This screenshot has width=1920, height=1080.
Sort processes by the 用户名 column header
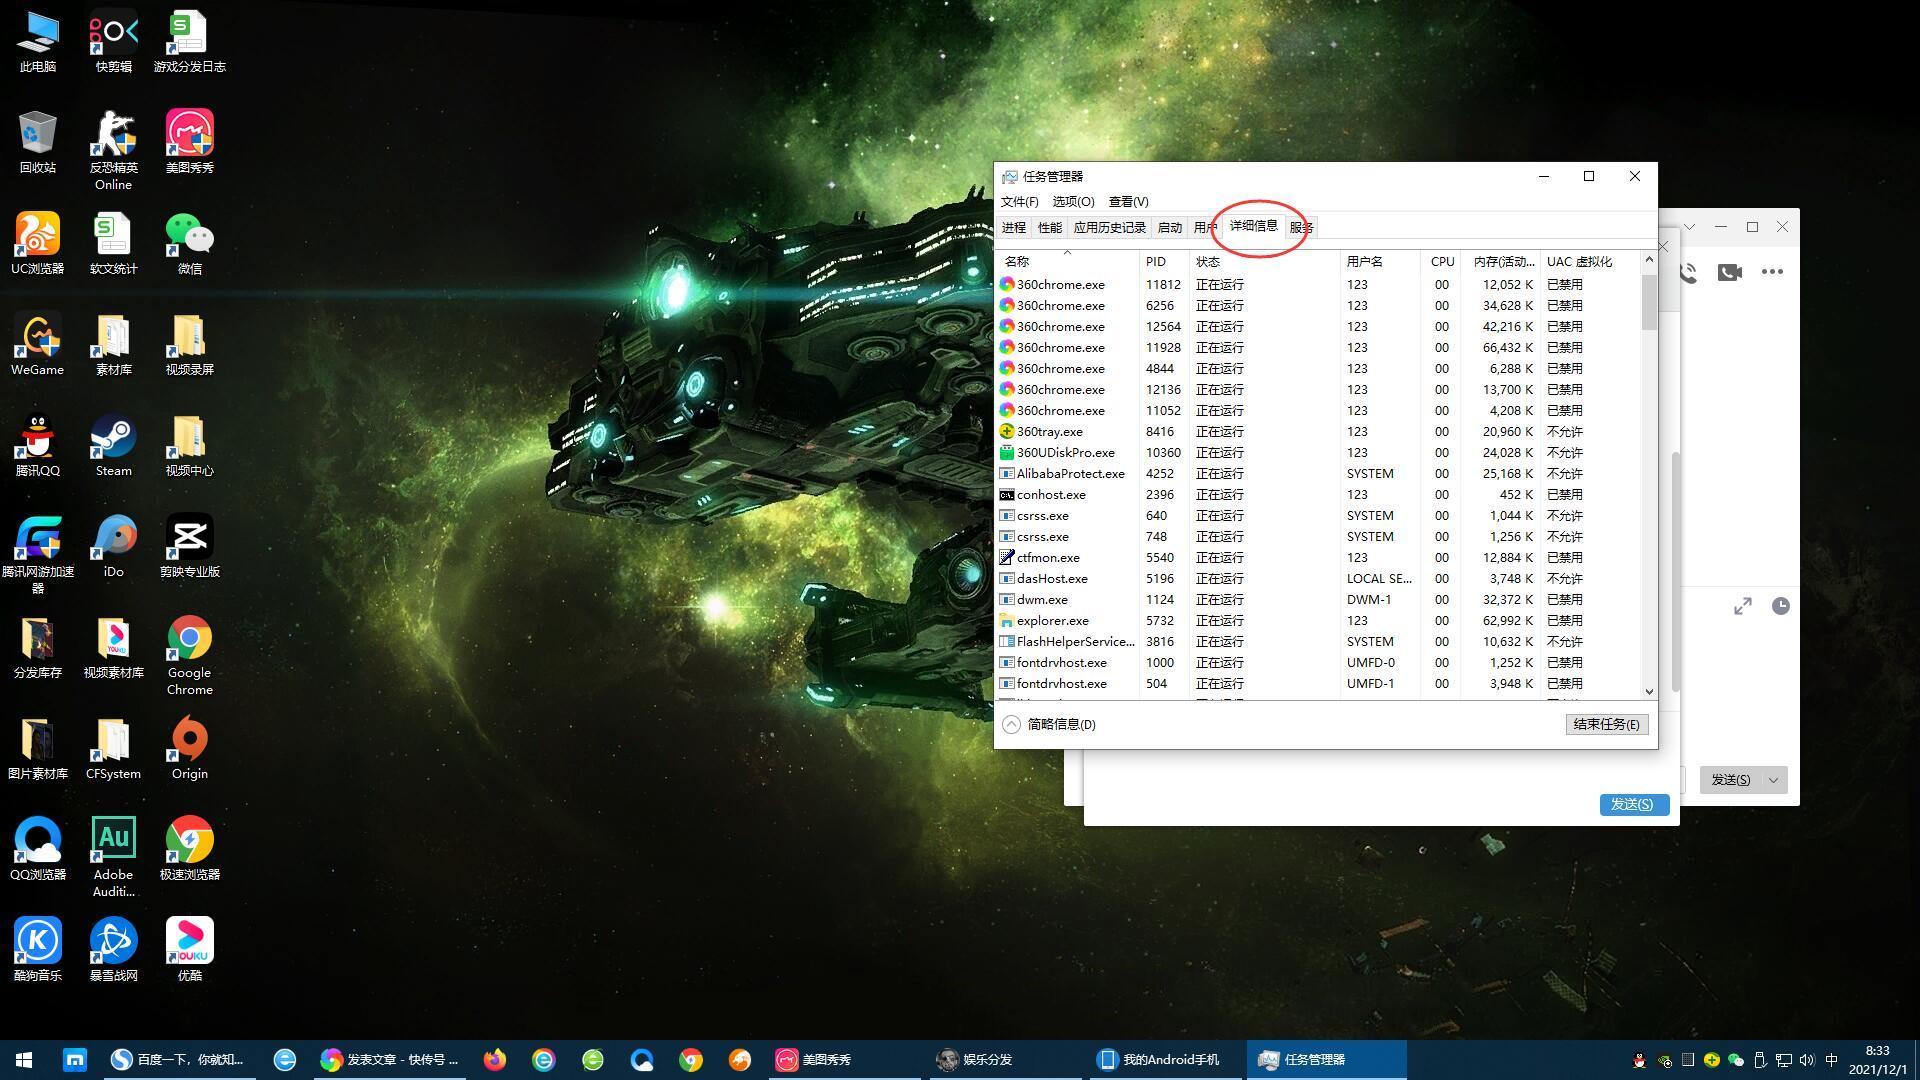[1380, 261]
